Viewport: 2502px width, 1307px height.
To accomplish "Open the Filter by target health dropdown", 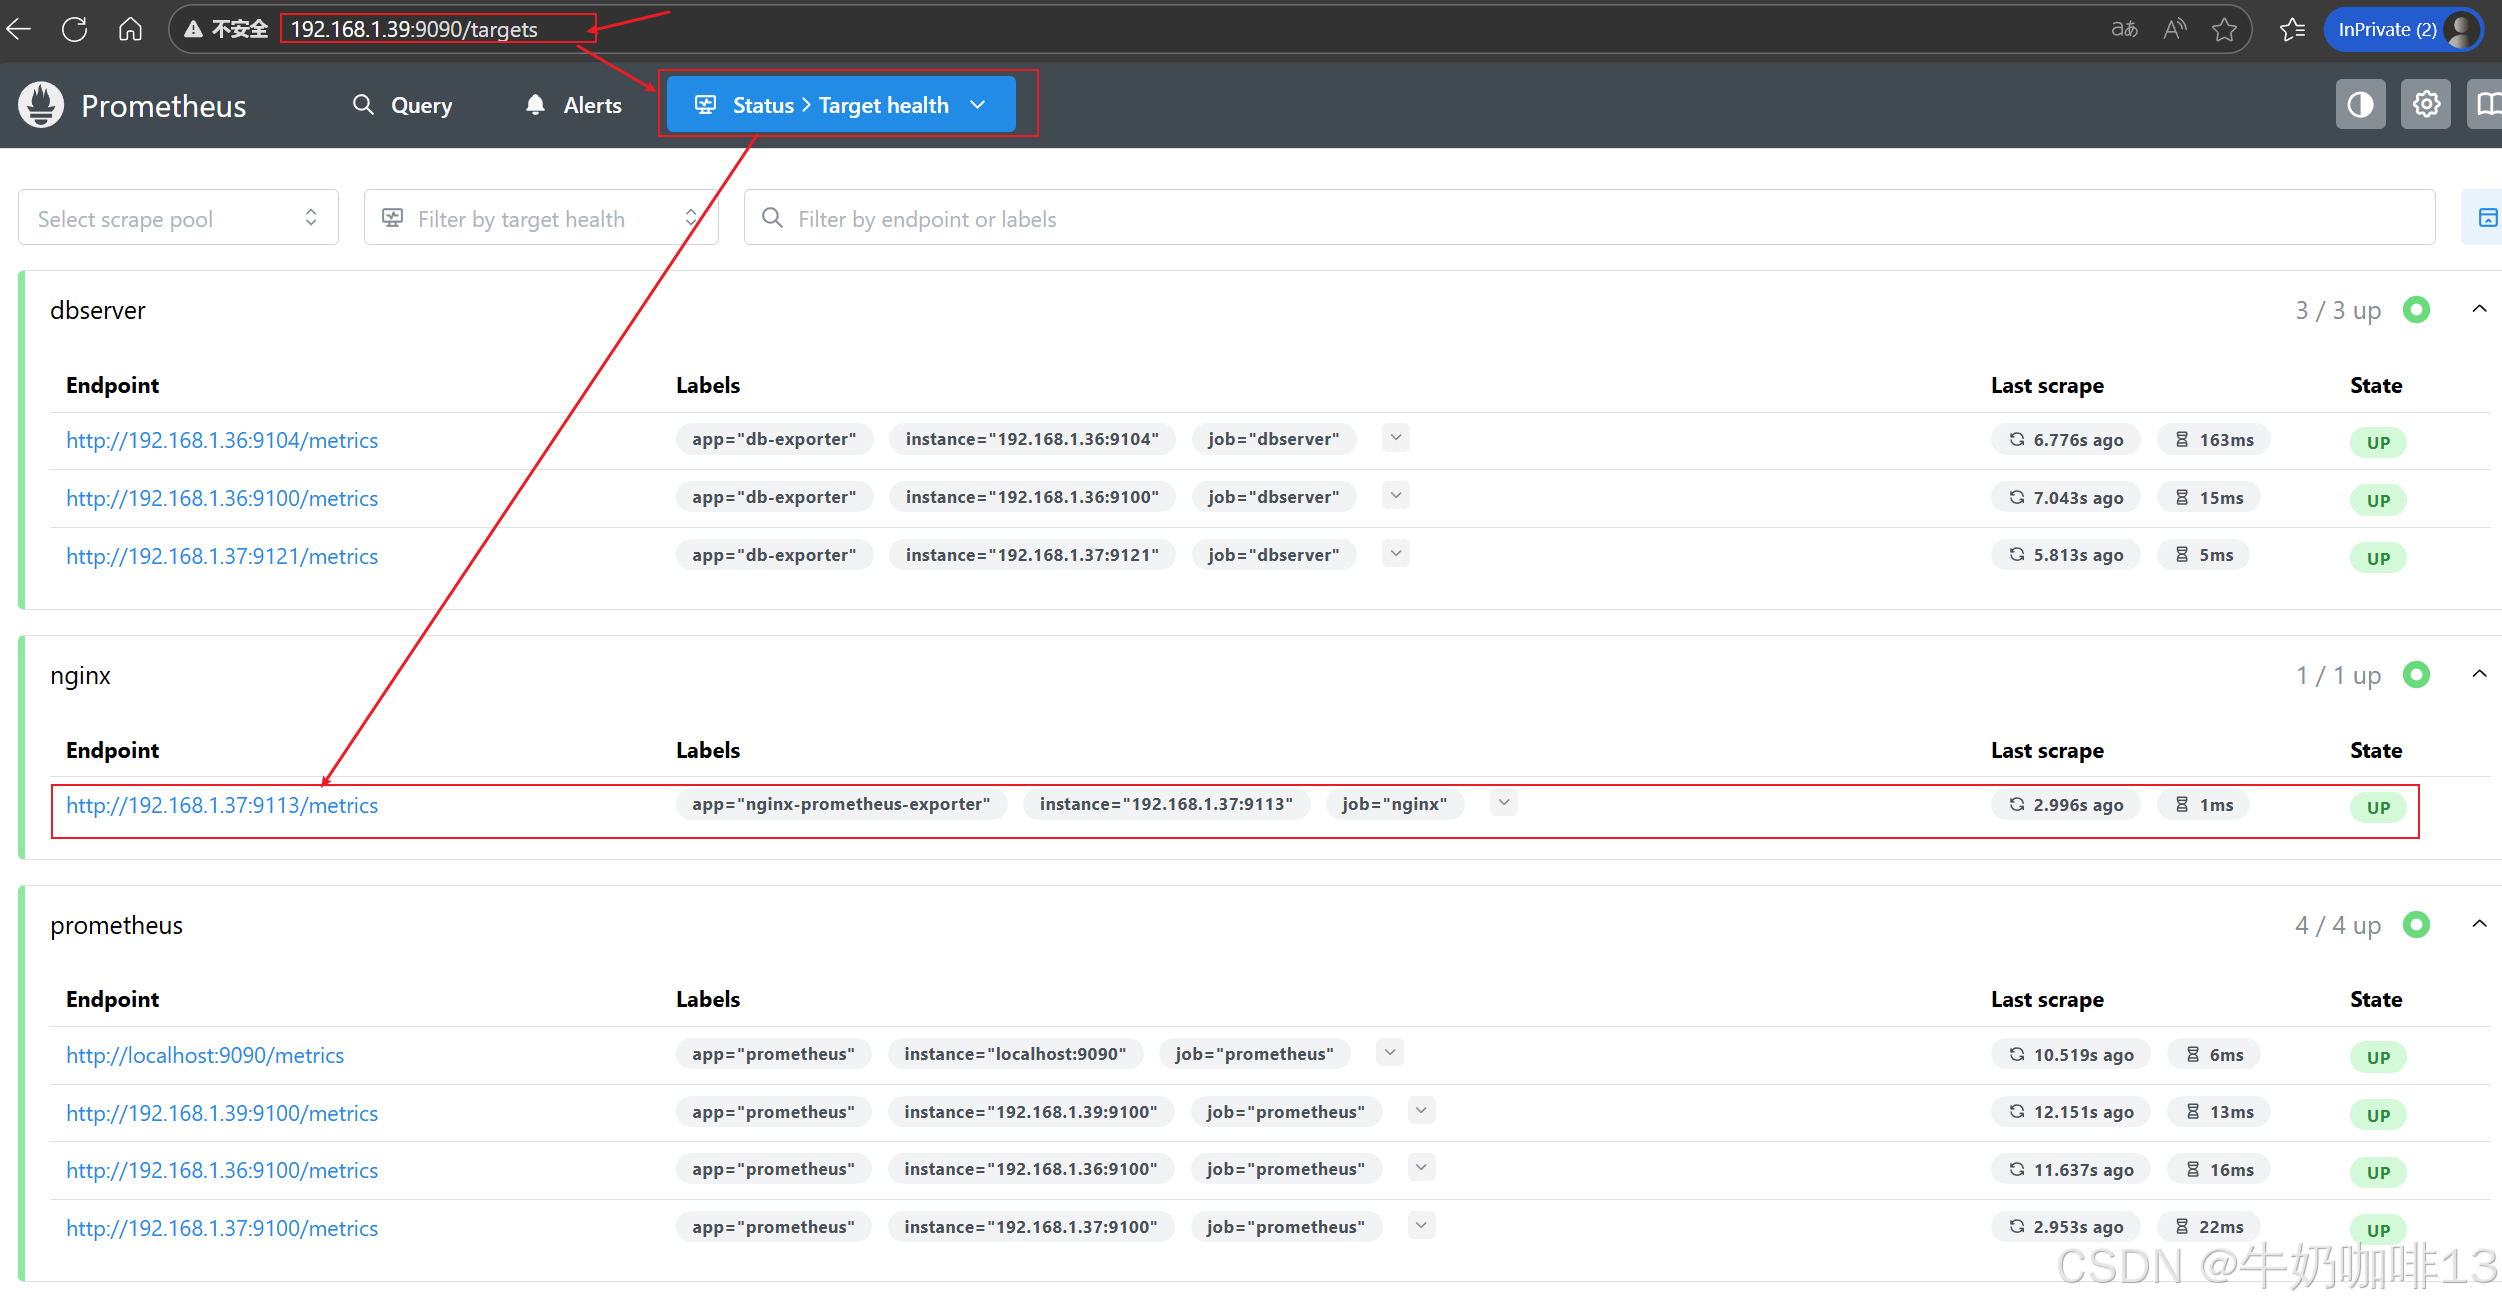I will pos(540,218).
